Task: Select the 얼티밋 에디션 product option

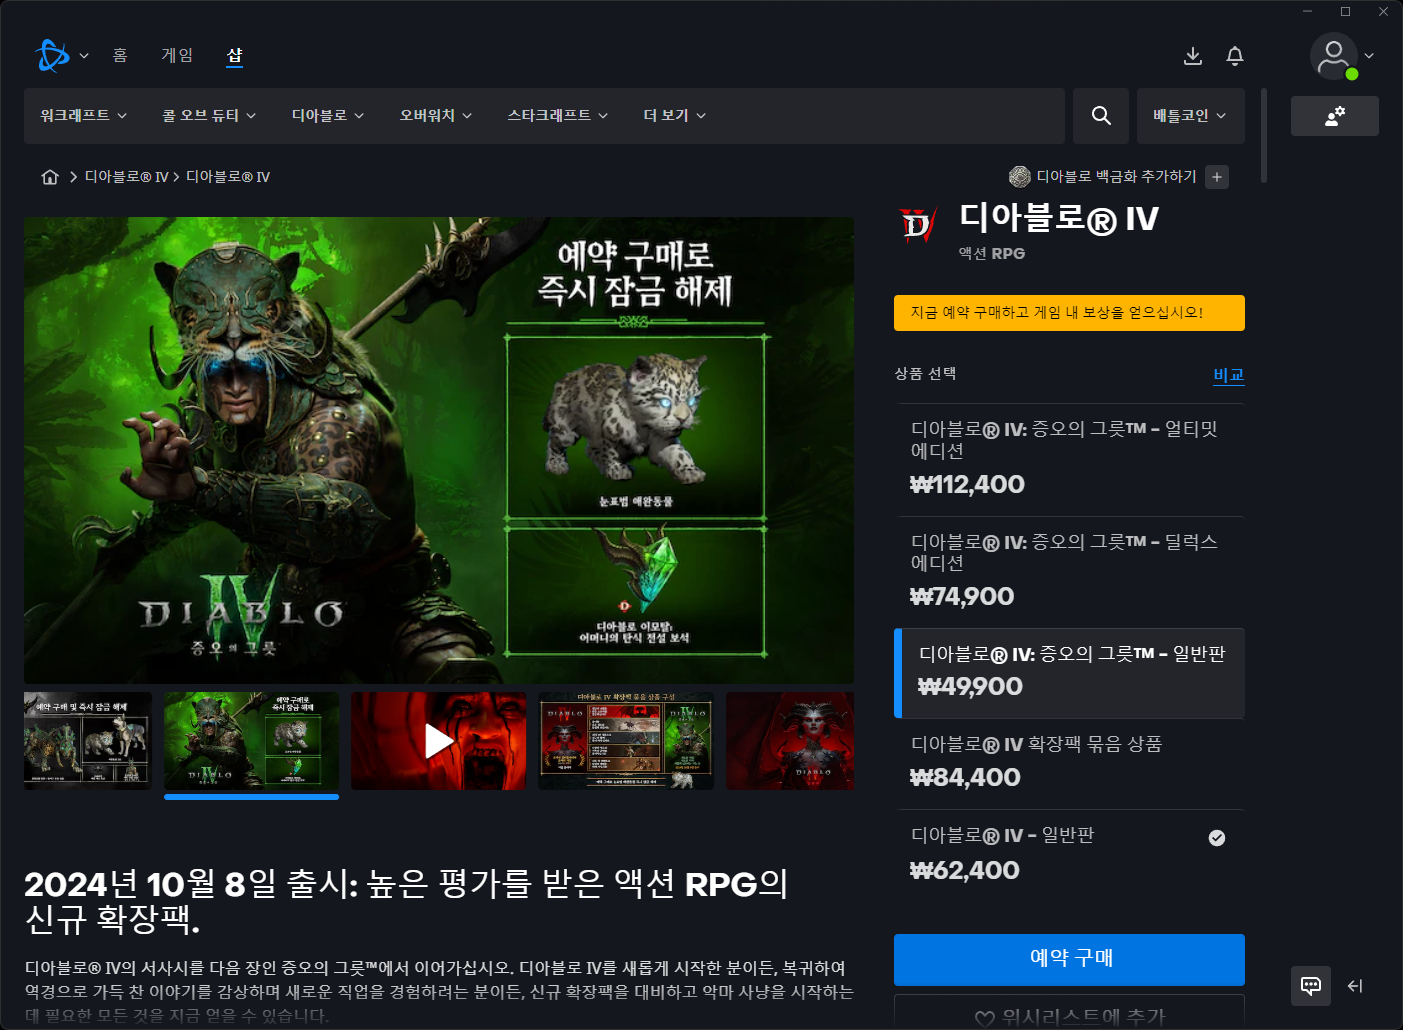Action: pyautogui.click(x=1069, y=460)
